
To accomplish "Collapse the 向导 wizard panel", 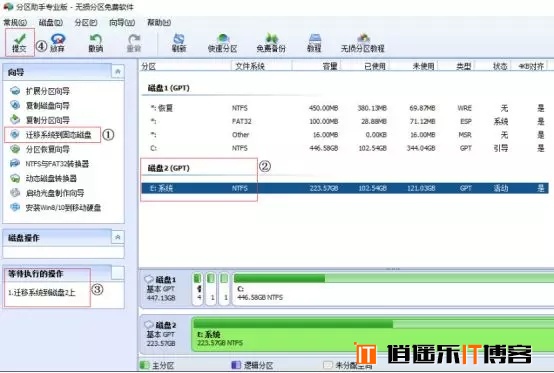I will pos(118,72).
